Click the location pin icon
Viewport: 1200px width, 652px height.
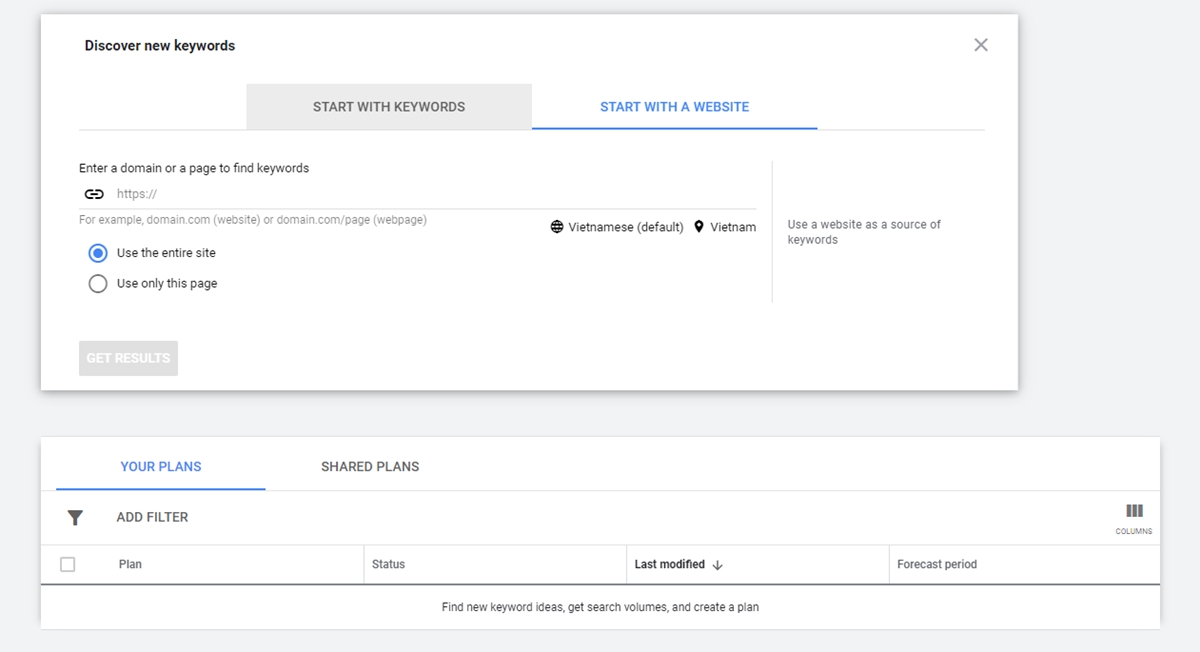[x=699, y=227]
